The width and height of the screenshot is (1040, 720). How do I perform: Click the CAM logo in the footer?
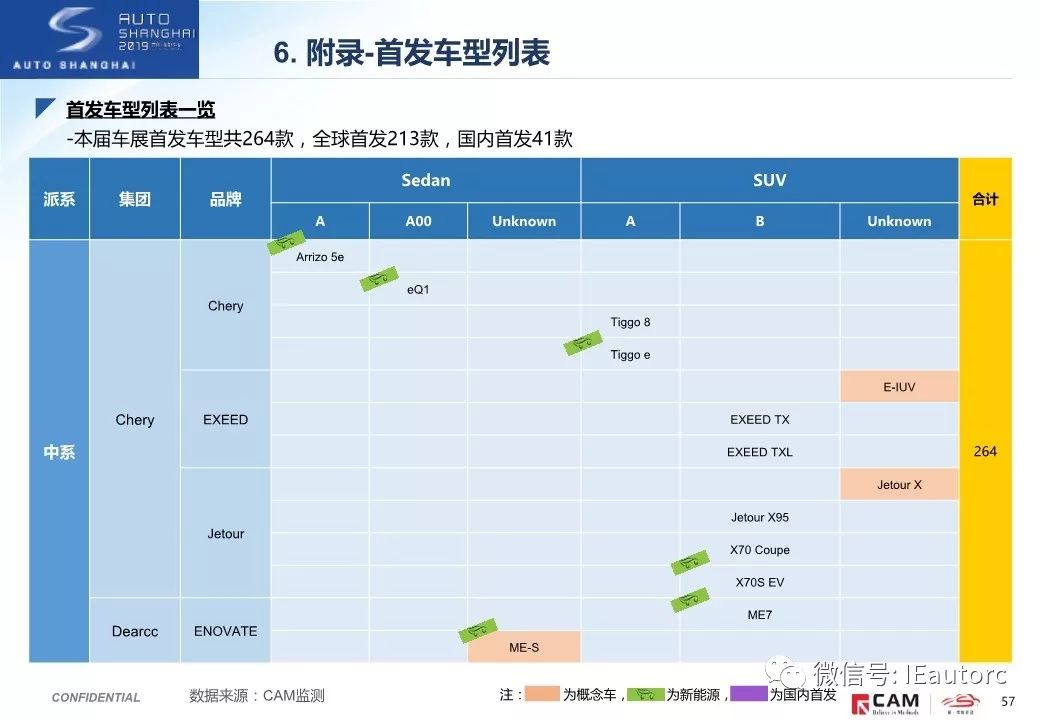point(885,702)
